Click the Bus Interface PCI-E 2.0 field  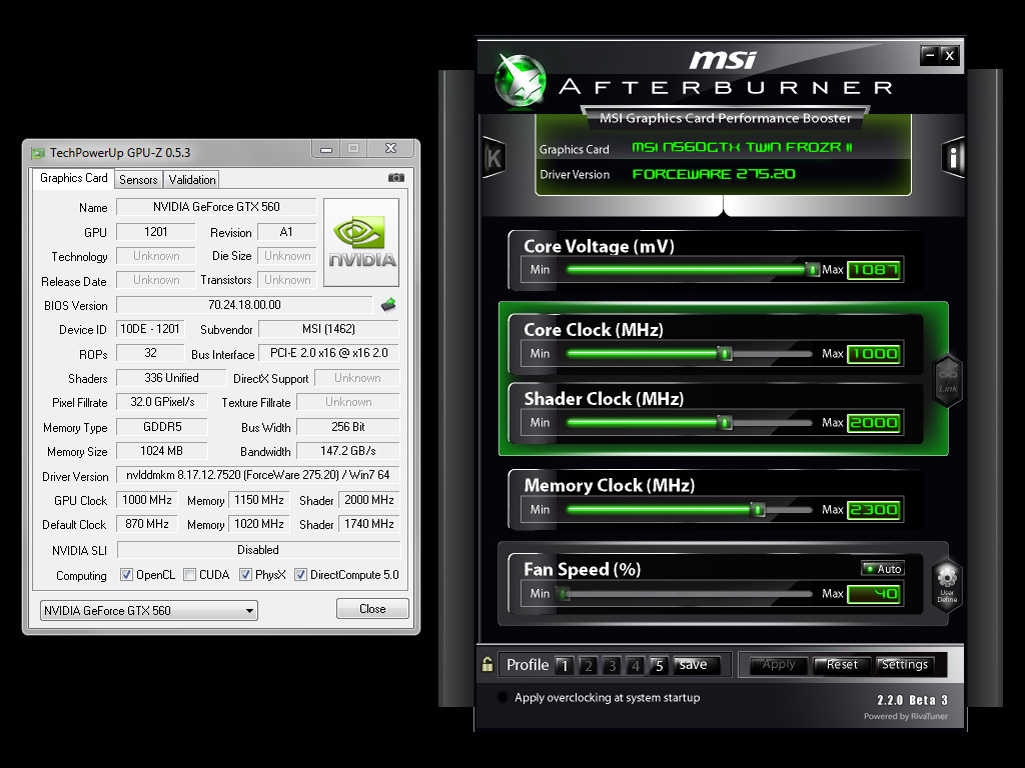pyautogui.click(x=329, y=353)
